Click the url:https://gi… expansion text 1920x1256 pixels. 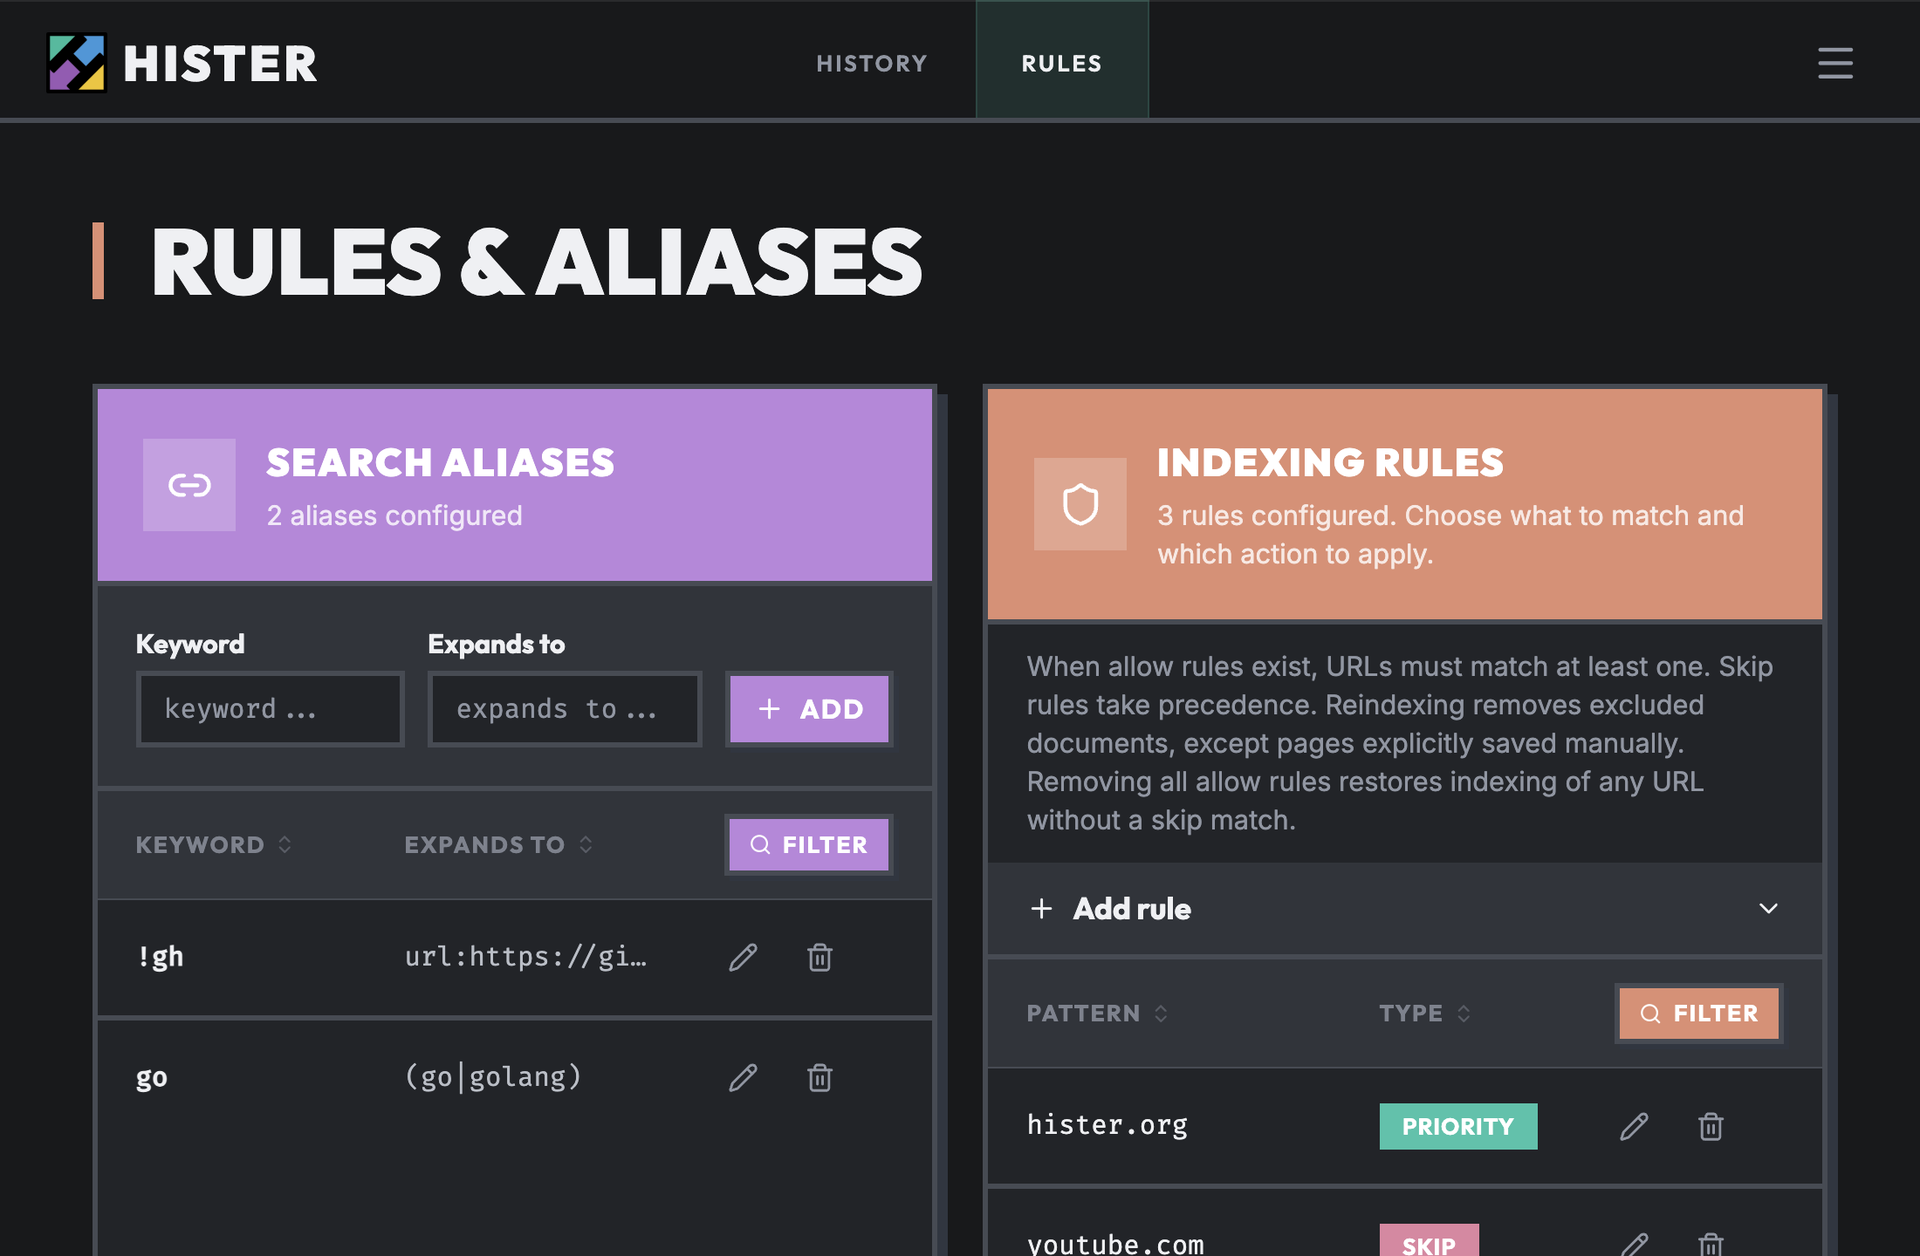(526, 957)
